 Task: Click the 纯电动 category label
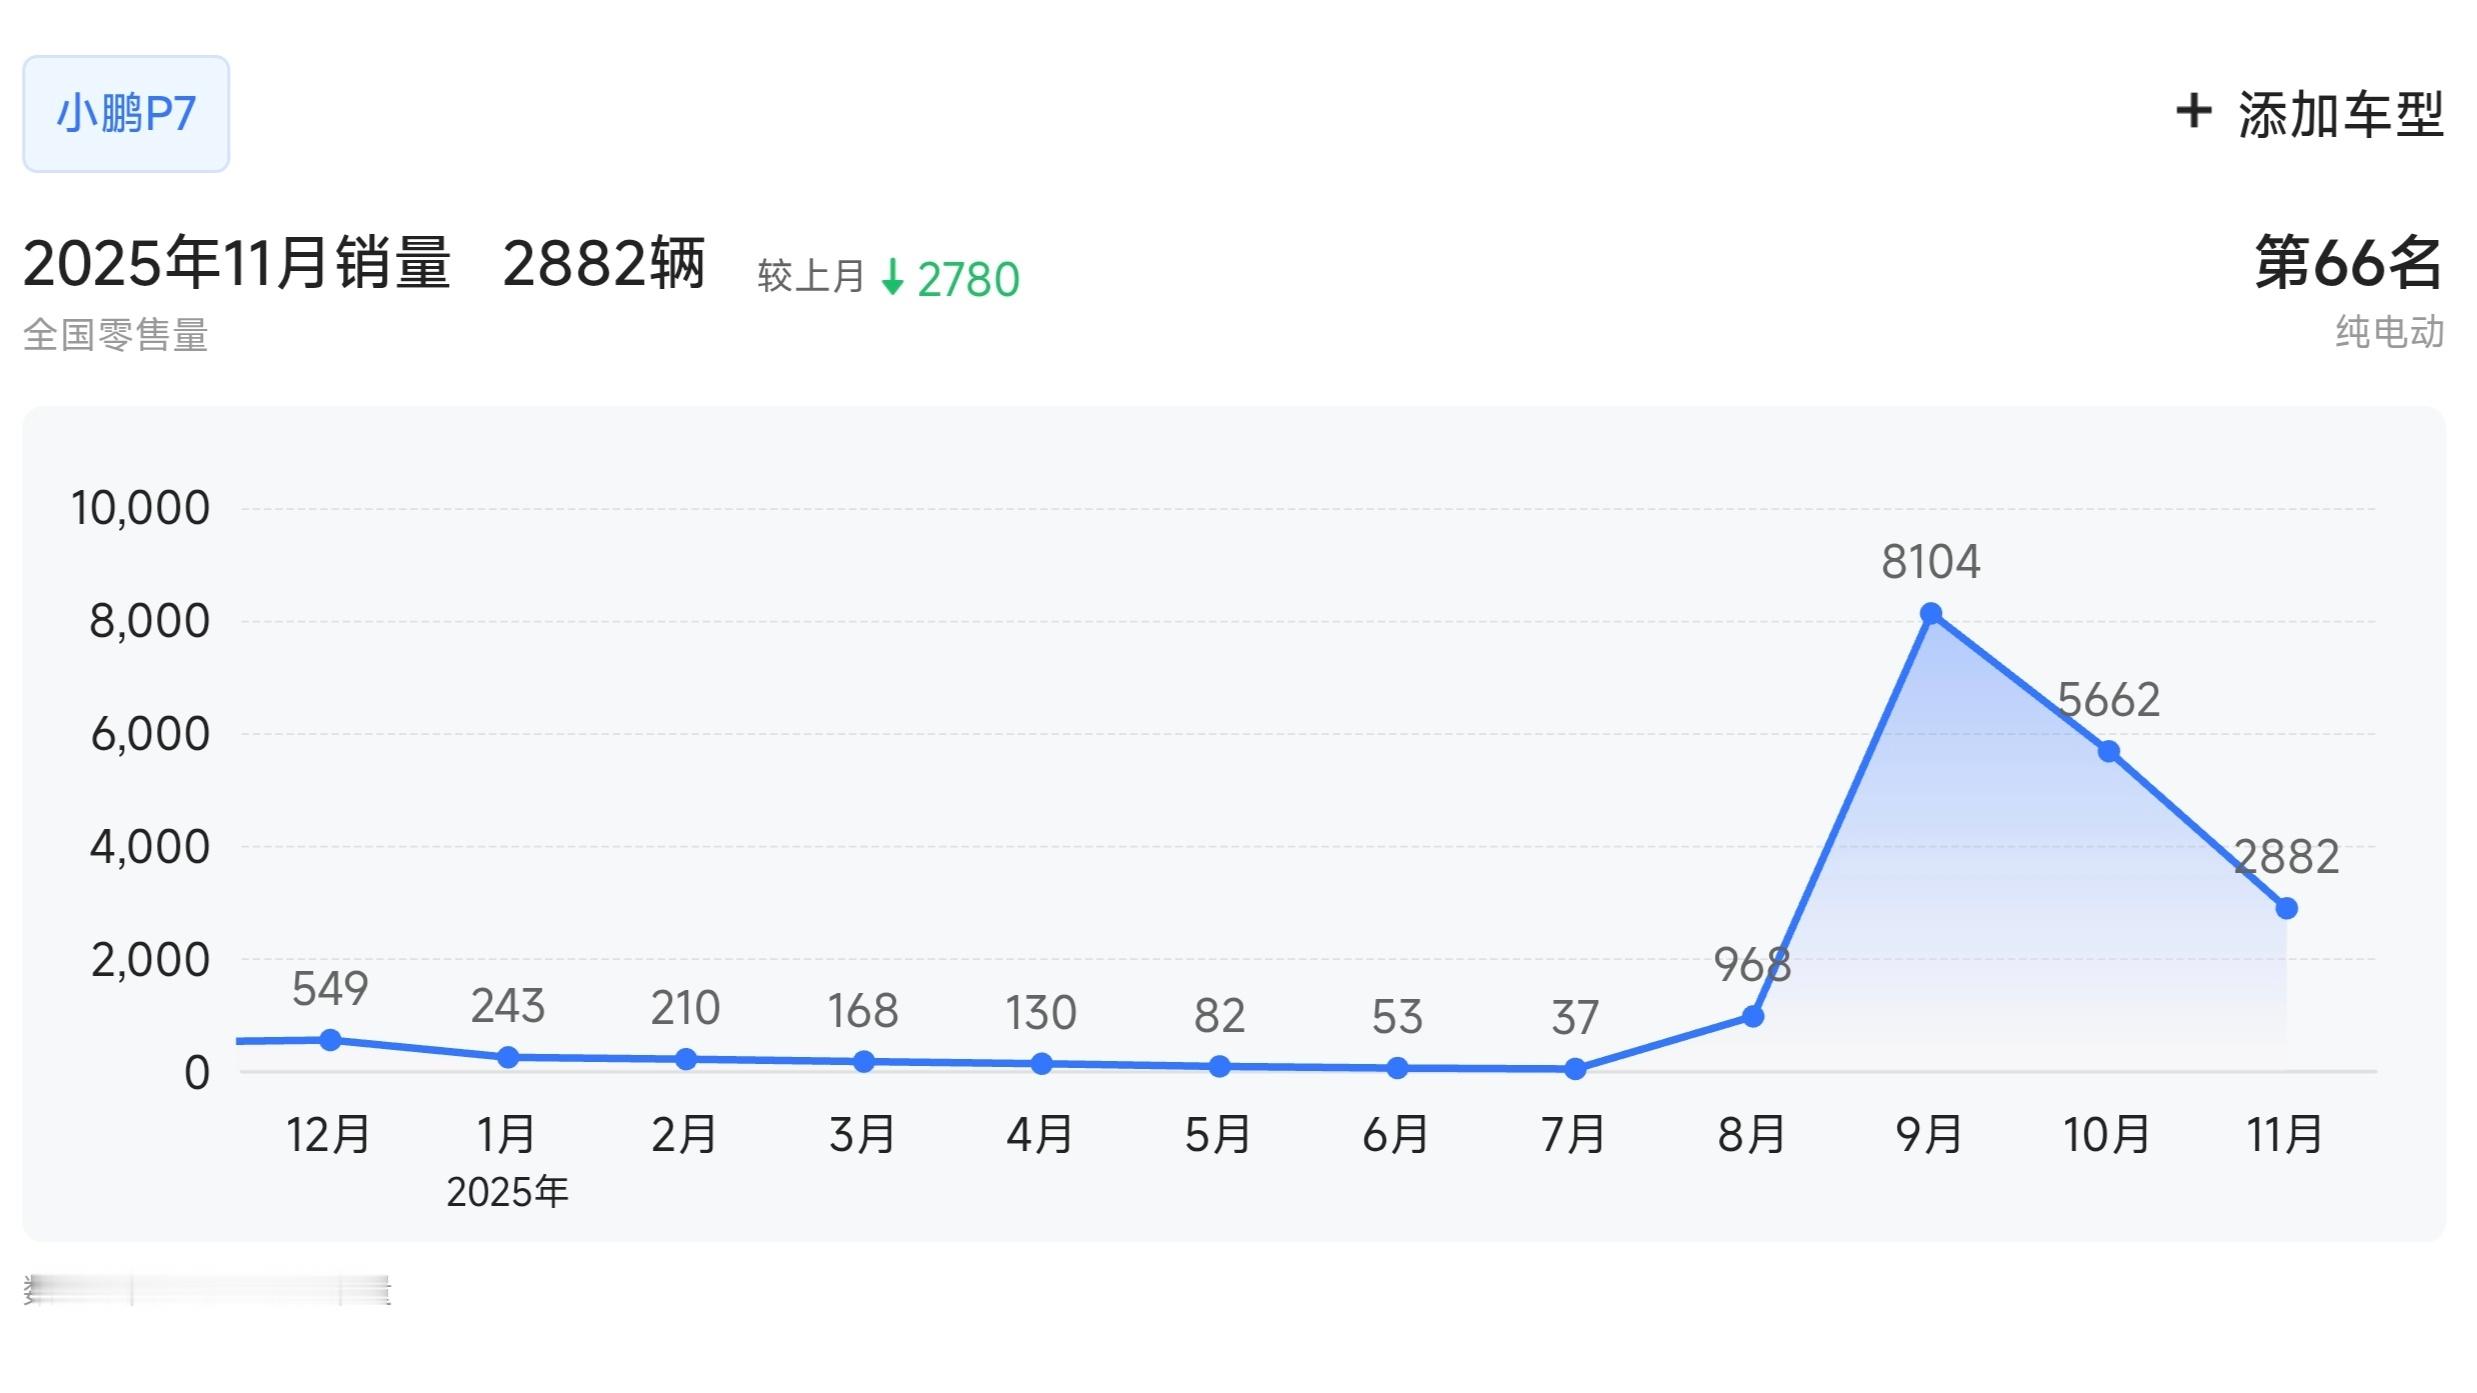[x=2389, y=332]
